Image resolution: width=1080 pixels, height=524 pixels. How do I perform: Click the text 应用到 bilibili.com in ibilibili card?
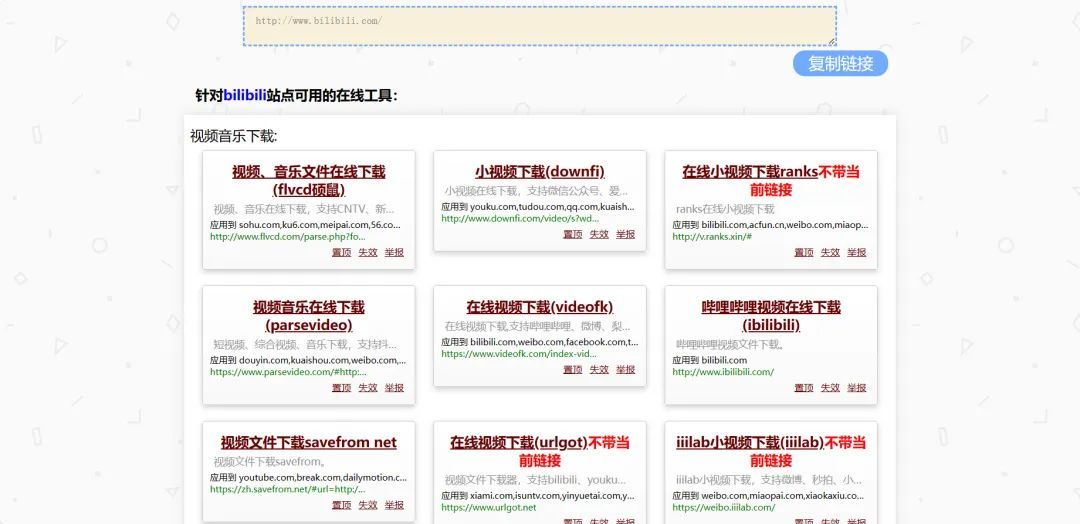tap(709, 360)
